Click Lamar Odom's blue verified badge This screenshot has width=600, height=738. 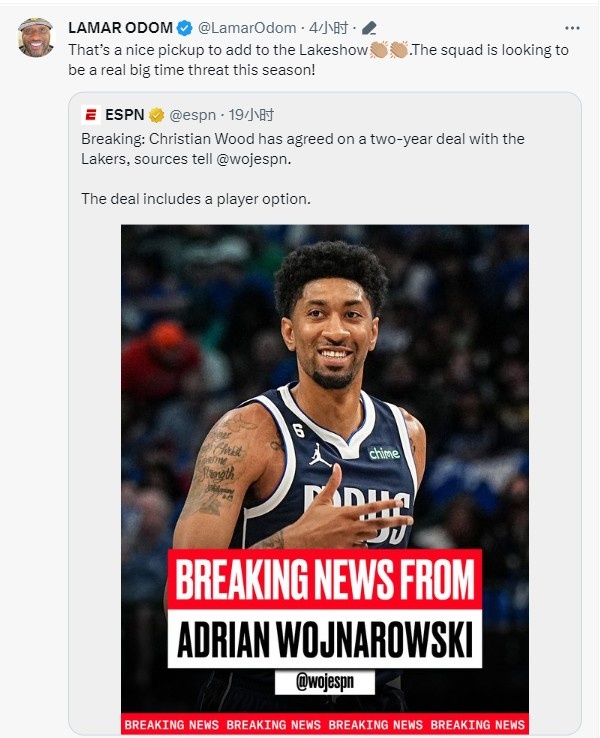point(184,28)
